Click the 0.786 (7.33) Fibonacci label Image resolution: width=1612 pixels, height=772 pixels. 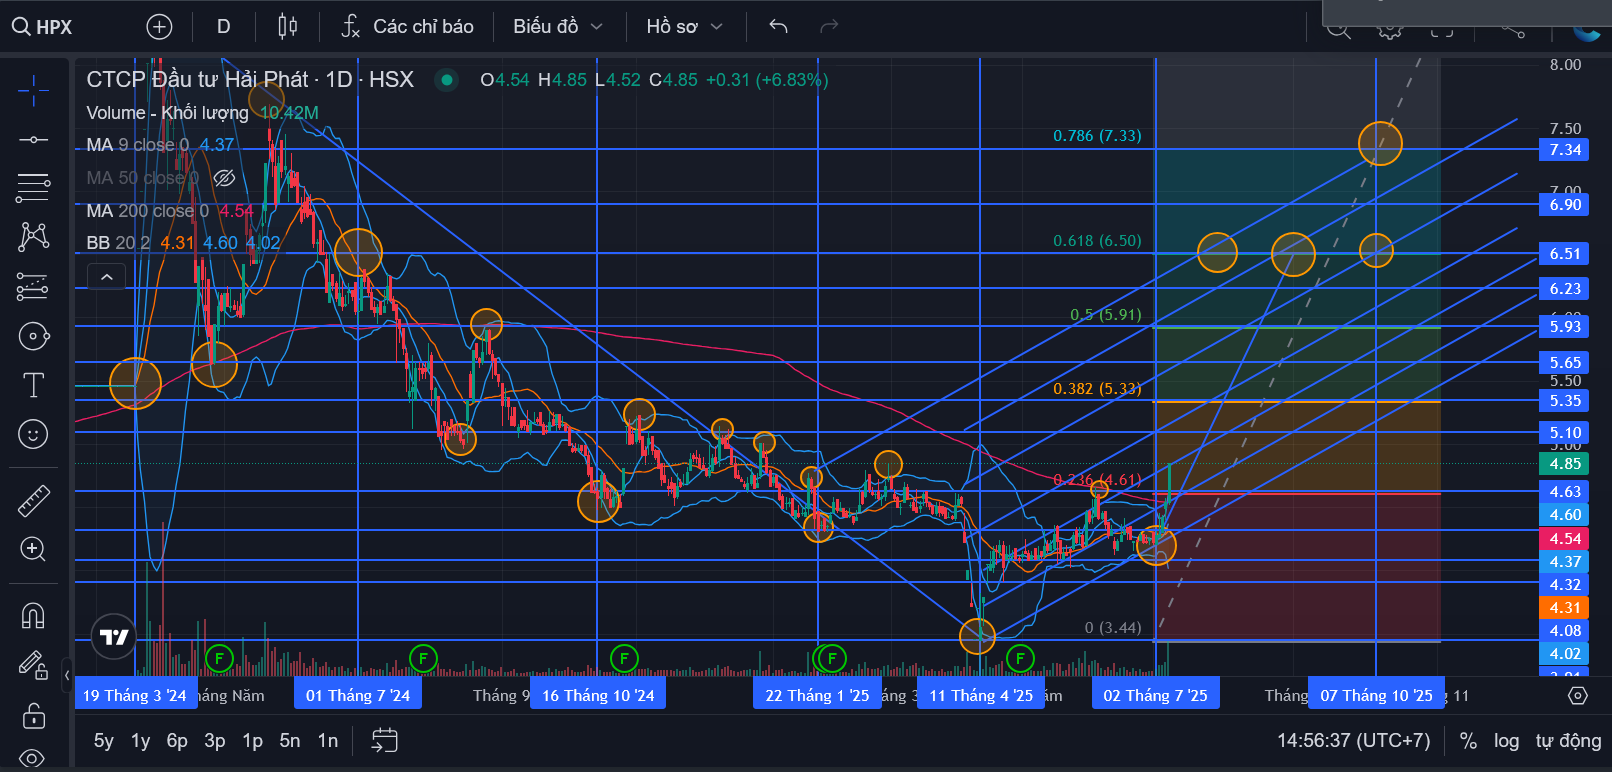1097,136
